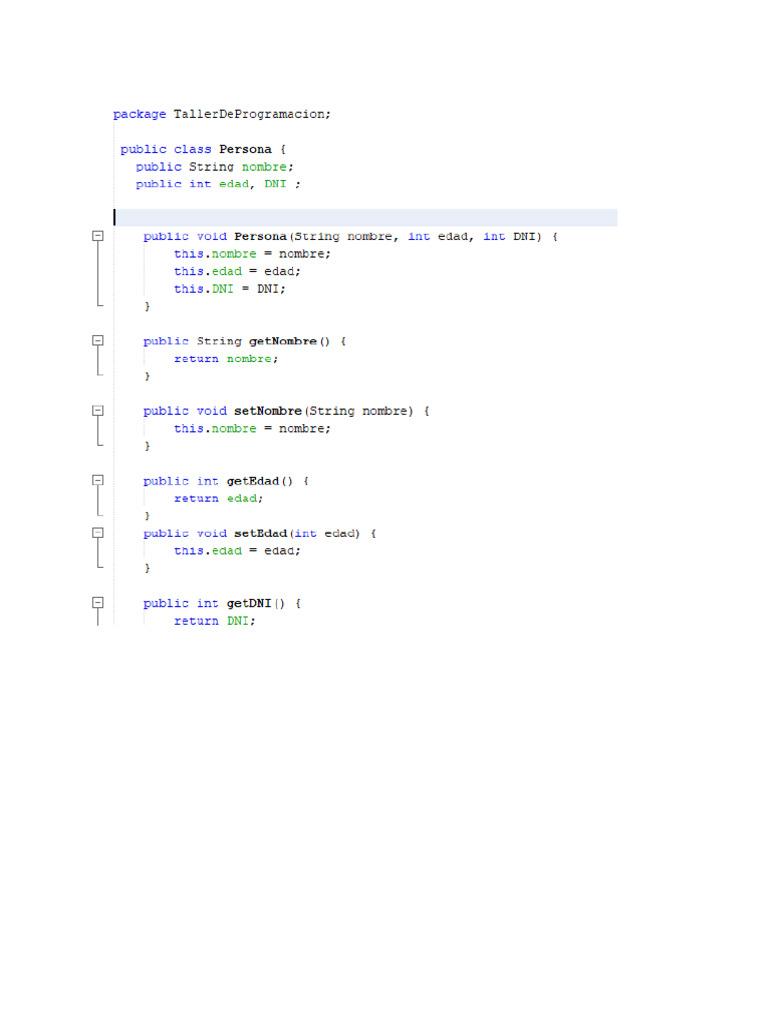Click 'this.edad = edad;' inside setEdad
768x1024 pixels.
237,551
